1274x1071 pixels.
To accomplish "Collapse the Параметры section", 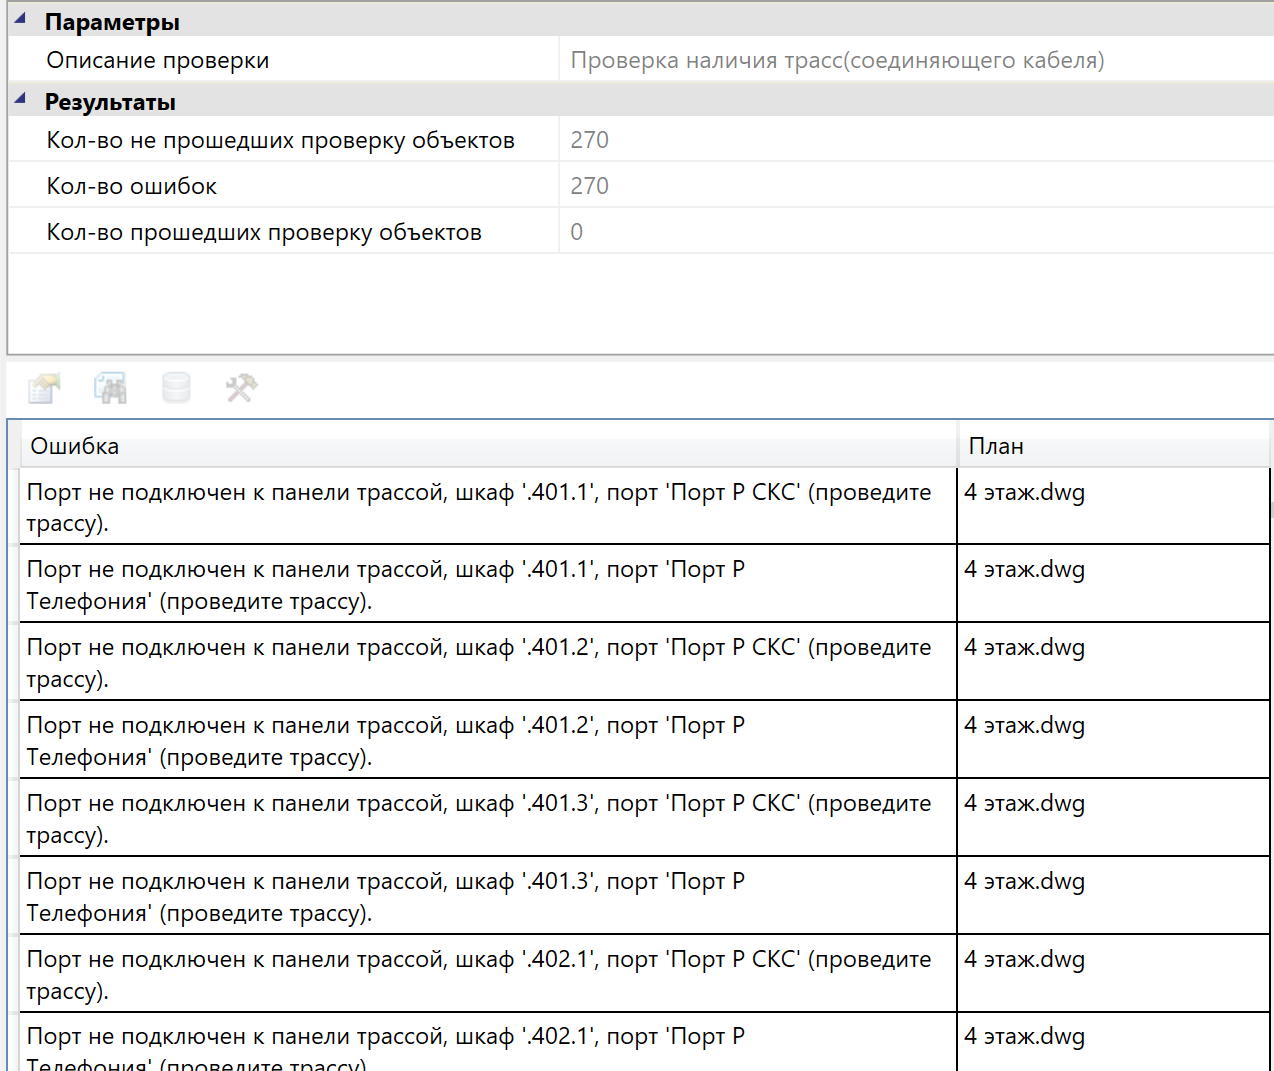I will [x=20, y=19].
